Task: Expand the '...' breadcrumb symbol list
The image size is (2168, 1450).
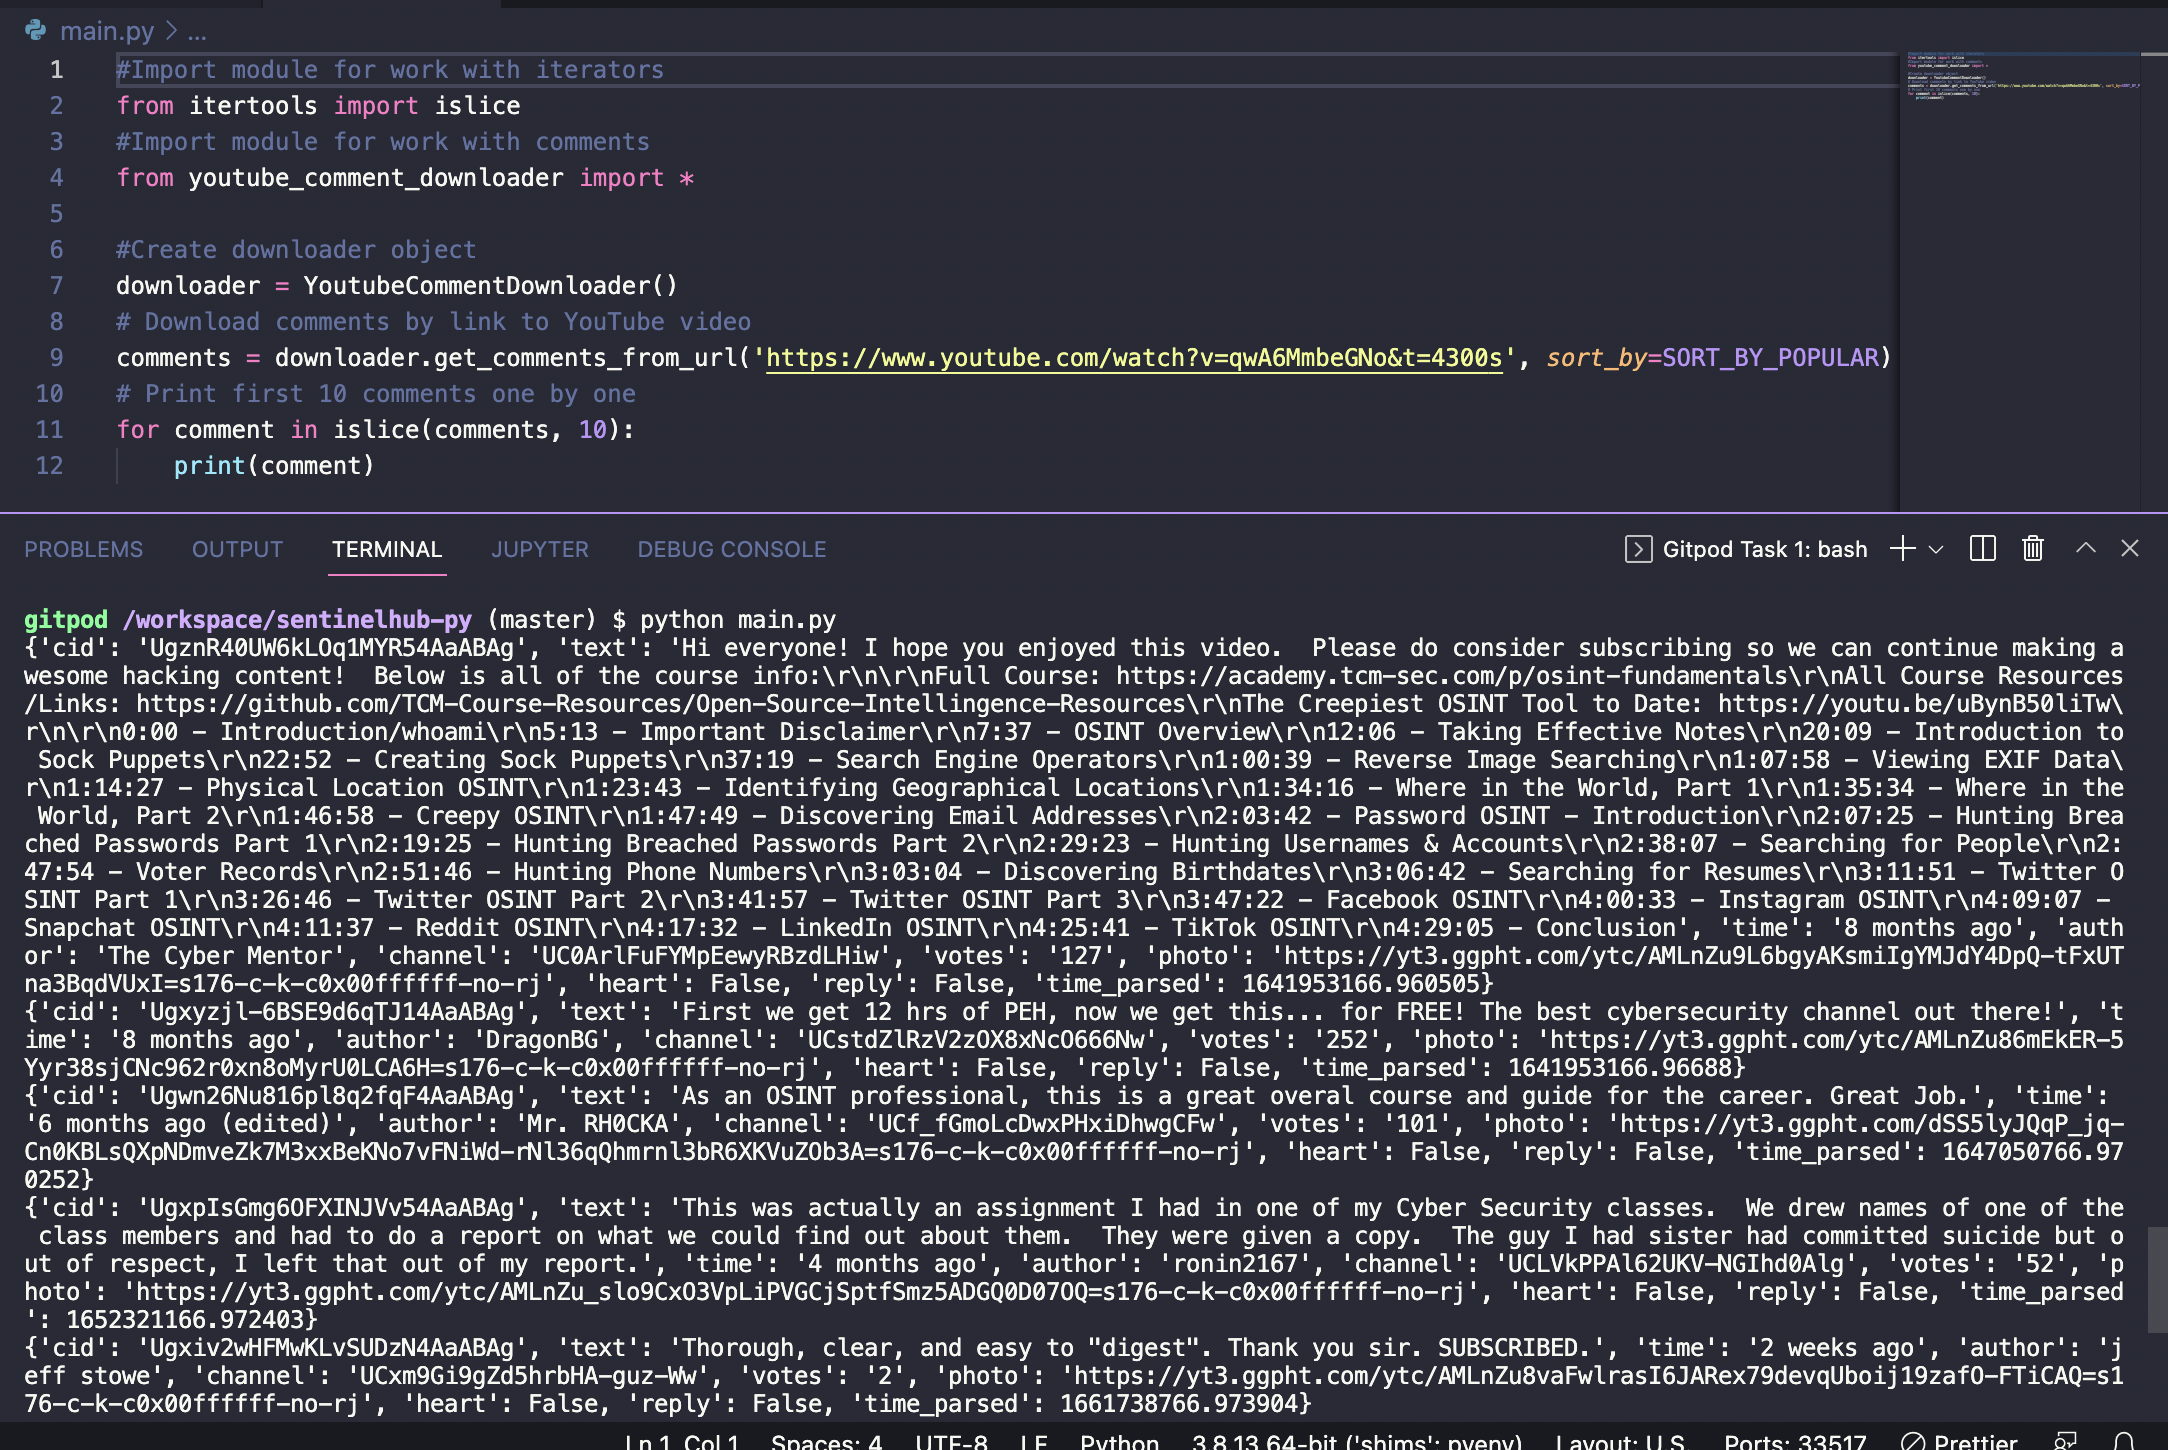Action: pyautogui.click(x=197, y=31)
